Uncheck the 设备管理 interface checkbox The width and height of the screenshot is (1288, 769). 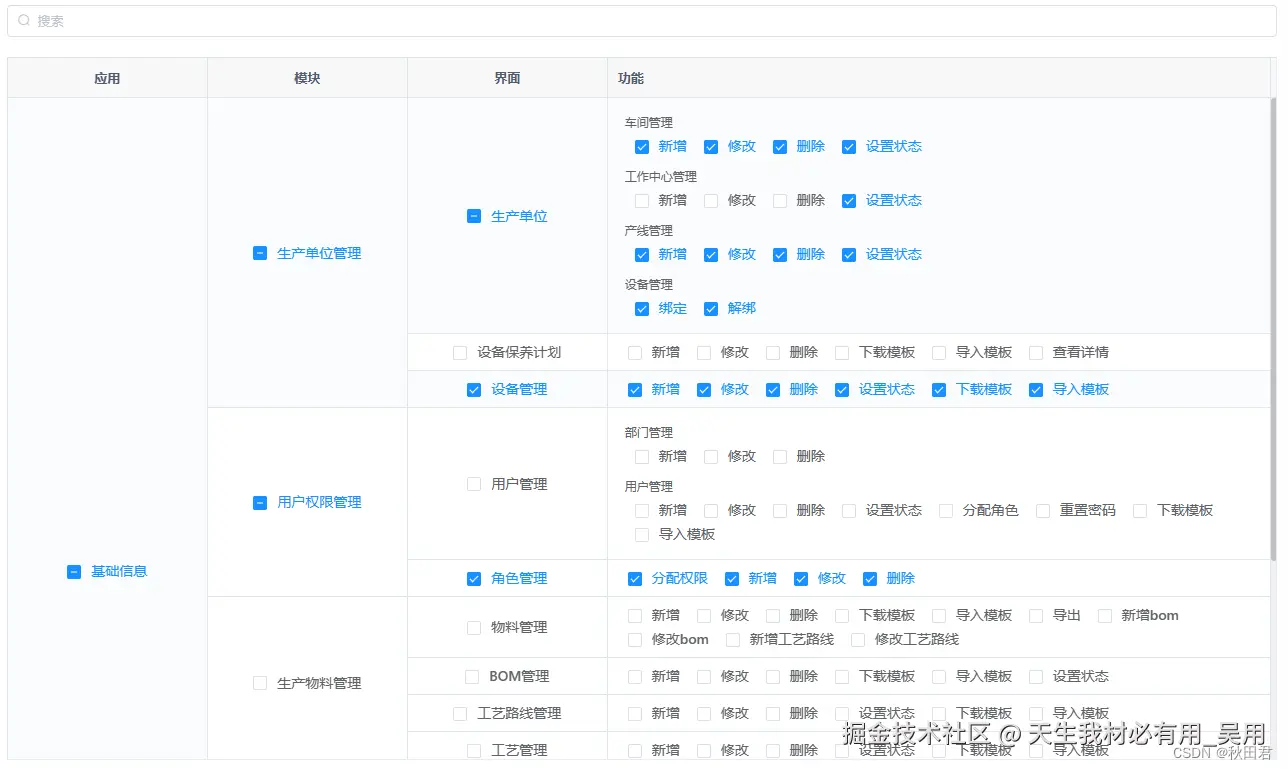pyautogui.click(x=473, y=389)
